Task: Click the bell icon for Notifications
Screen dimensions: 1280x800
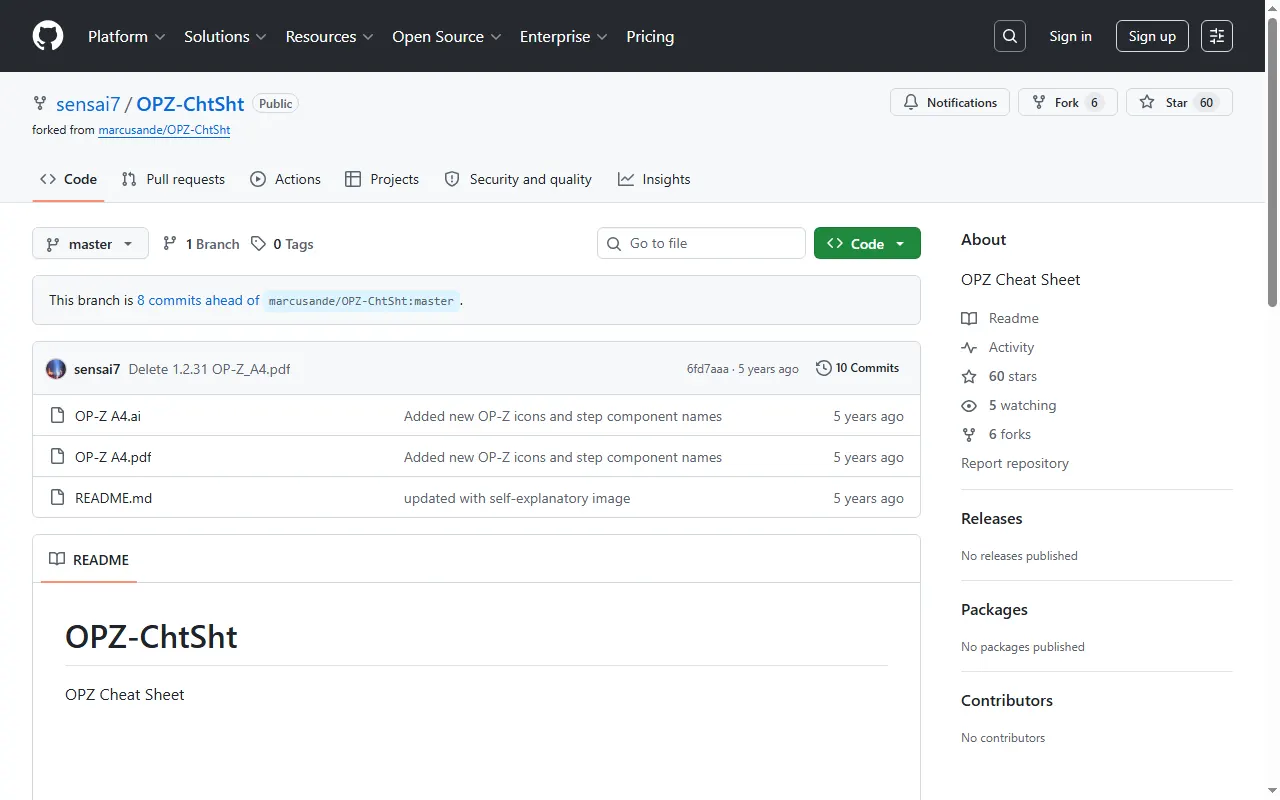Action: pyautogui.click(x=911, y=102)
